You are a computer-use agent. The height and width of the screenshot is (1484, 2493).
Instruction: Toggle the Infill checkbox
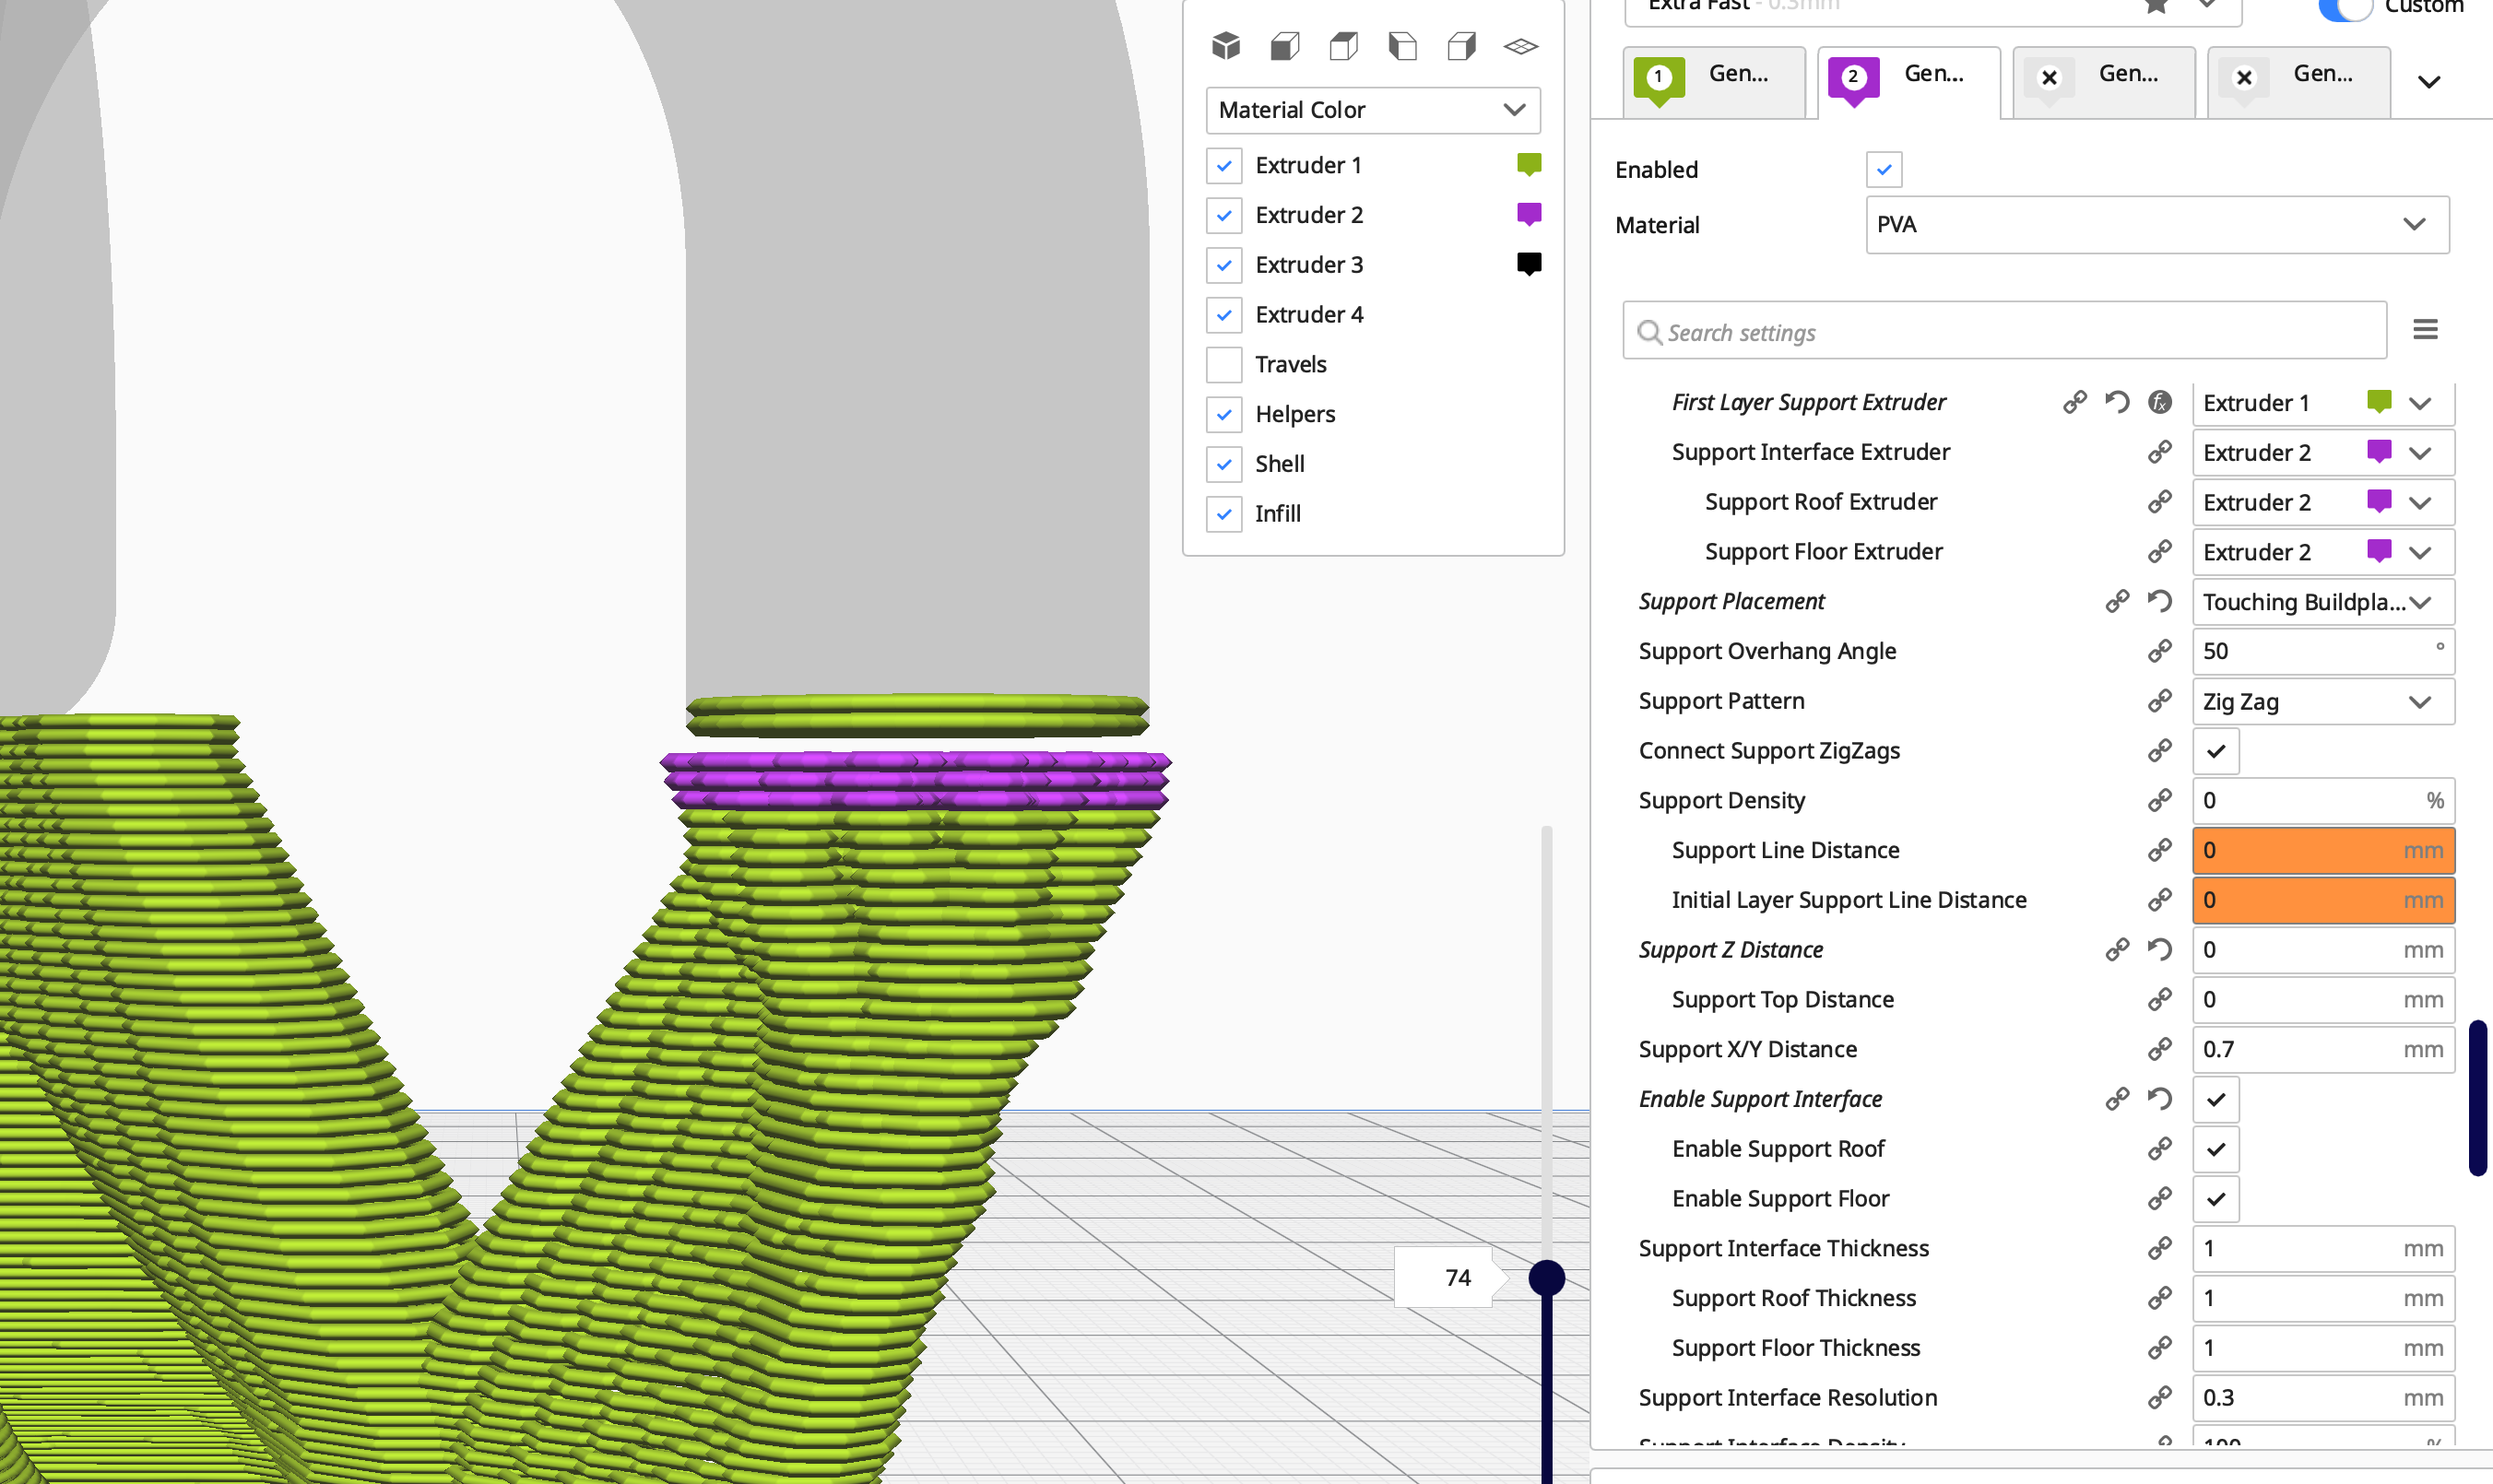point(1224,513)
